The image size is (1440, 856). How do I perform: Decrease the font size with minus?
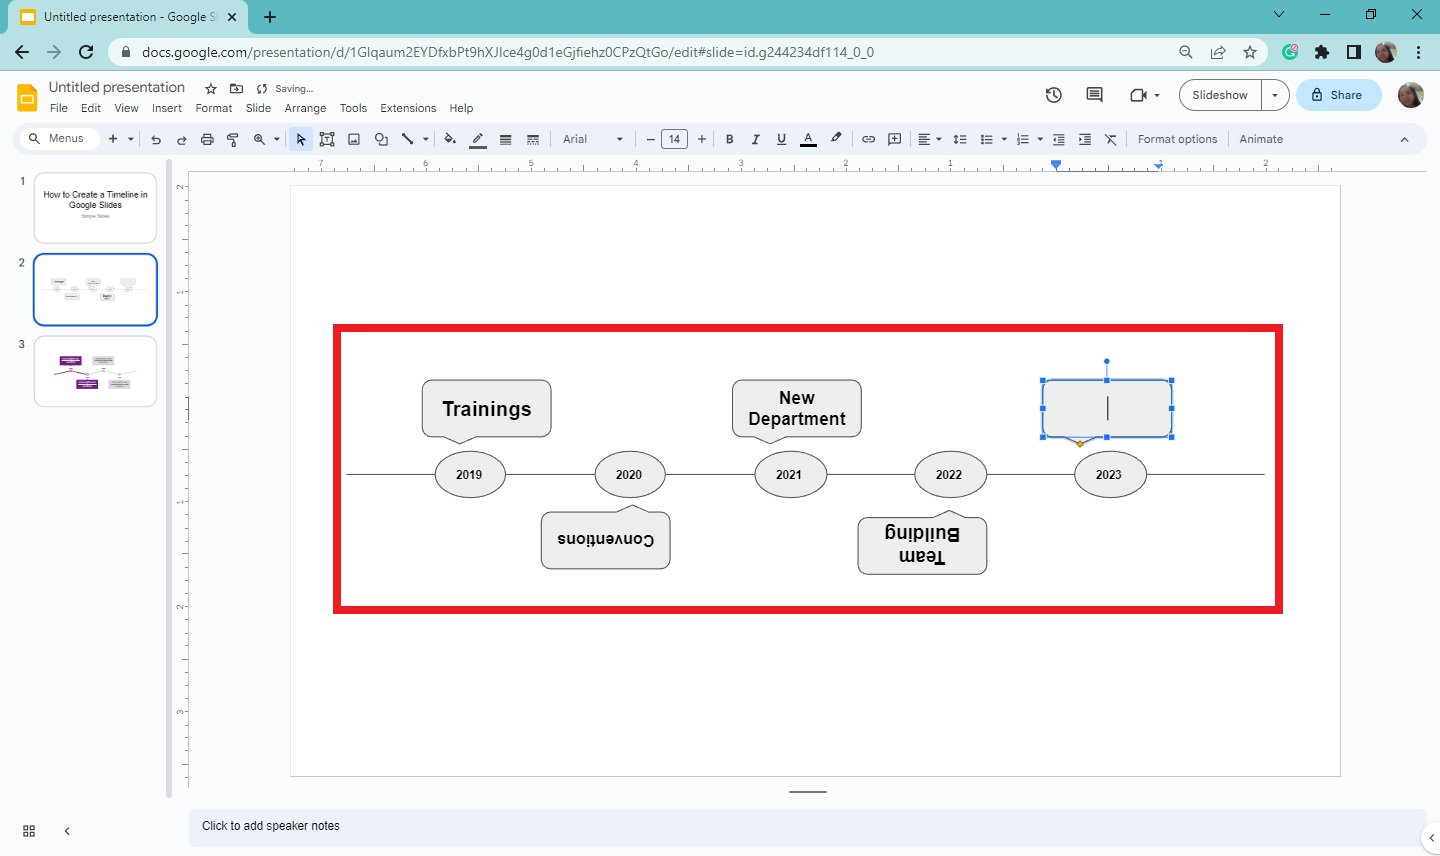[650, 140]
